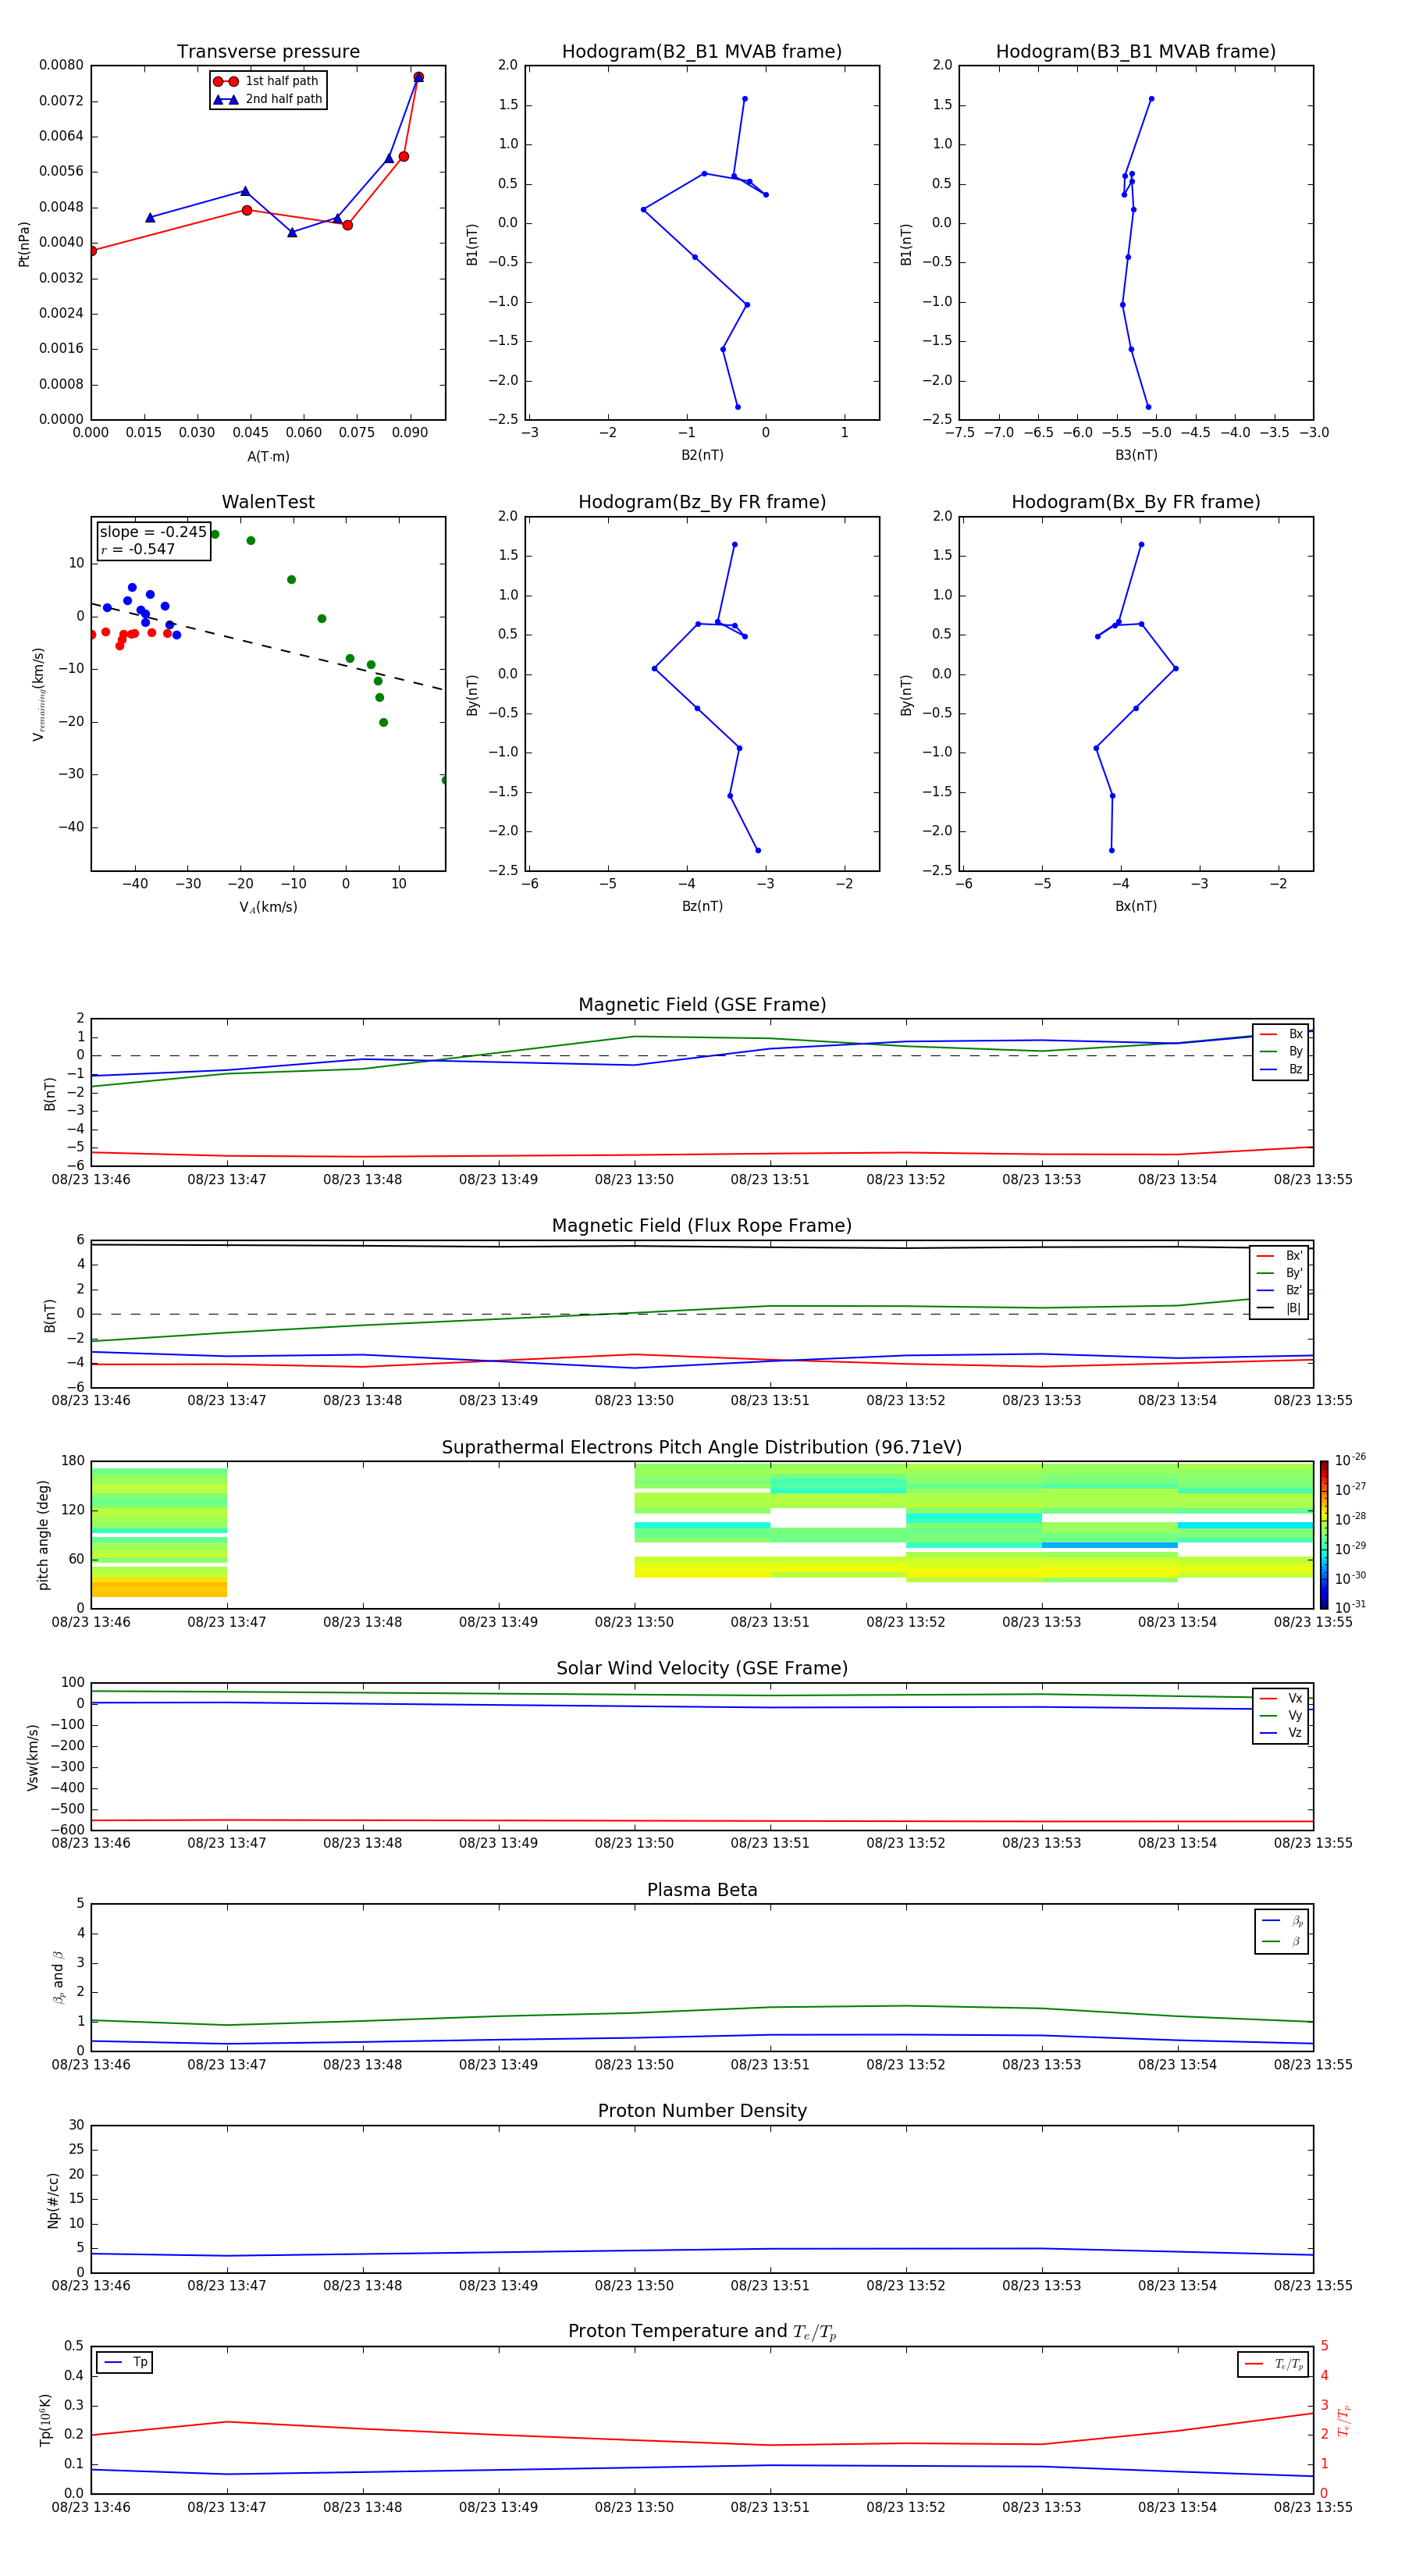The image size is (1405, 2576).
Task: Select the Bx legend entry in GSE magnetic field plot
Action: tap(1281, 1035)
